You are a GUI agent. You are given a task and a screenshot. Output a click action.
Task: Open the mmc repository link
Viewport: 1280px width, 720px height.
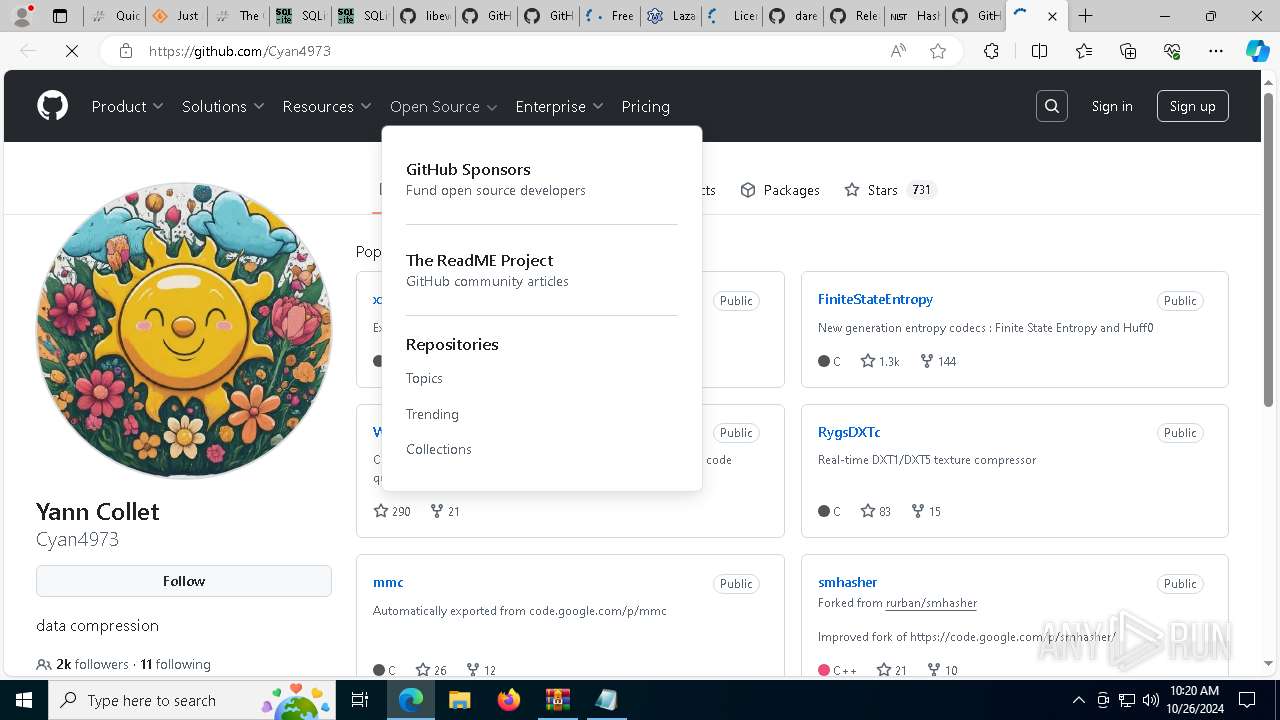point(388,582)
